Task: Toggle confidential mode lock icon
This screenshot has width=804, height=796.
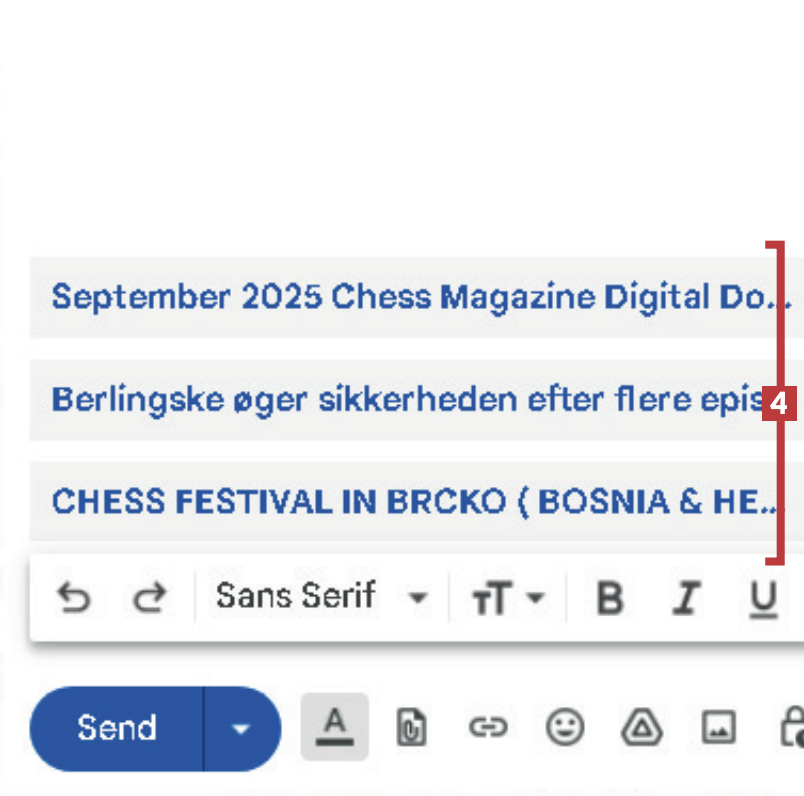Action: click(x=793, y=728)
